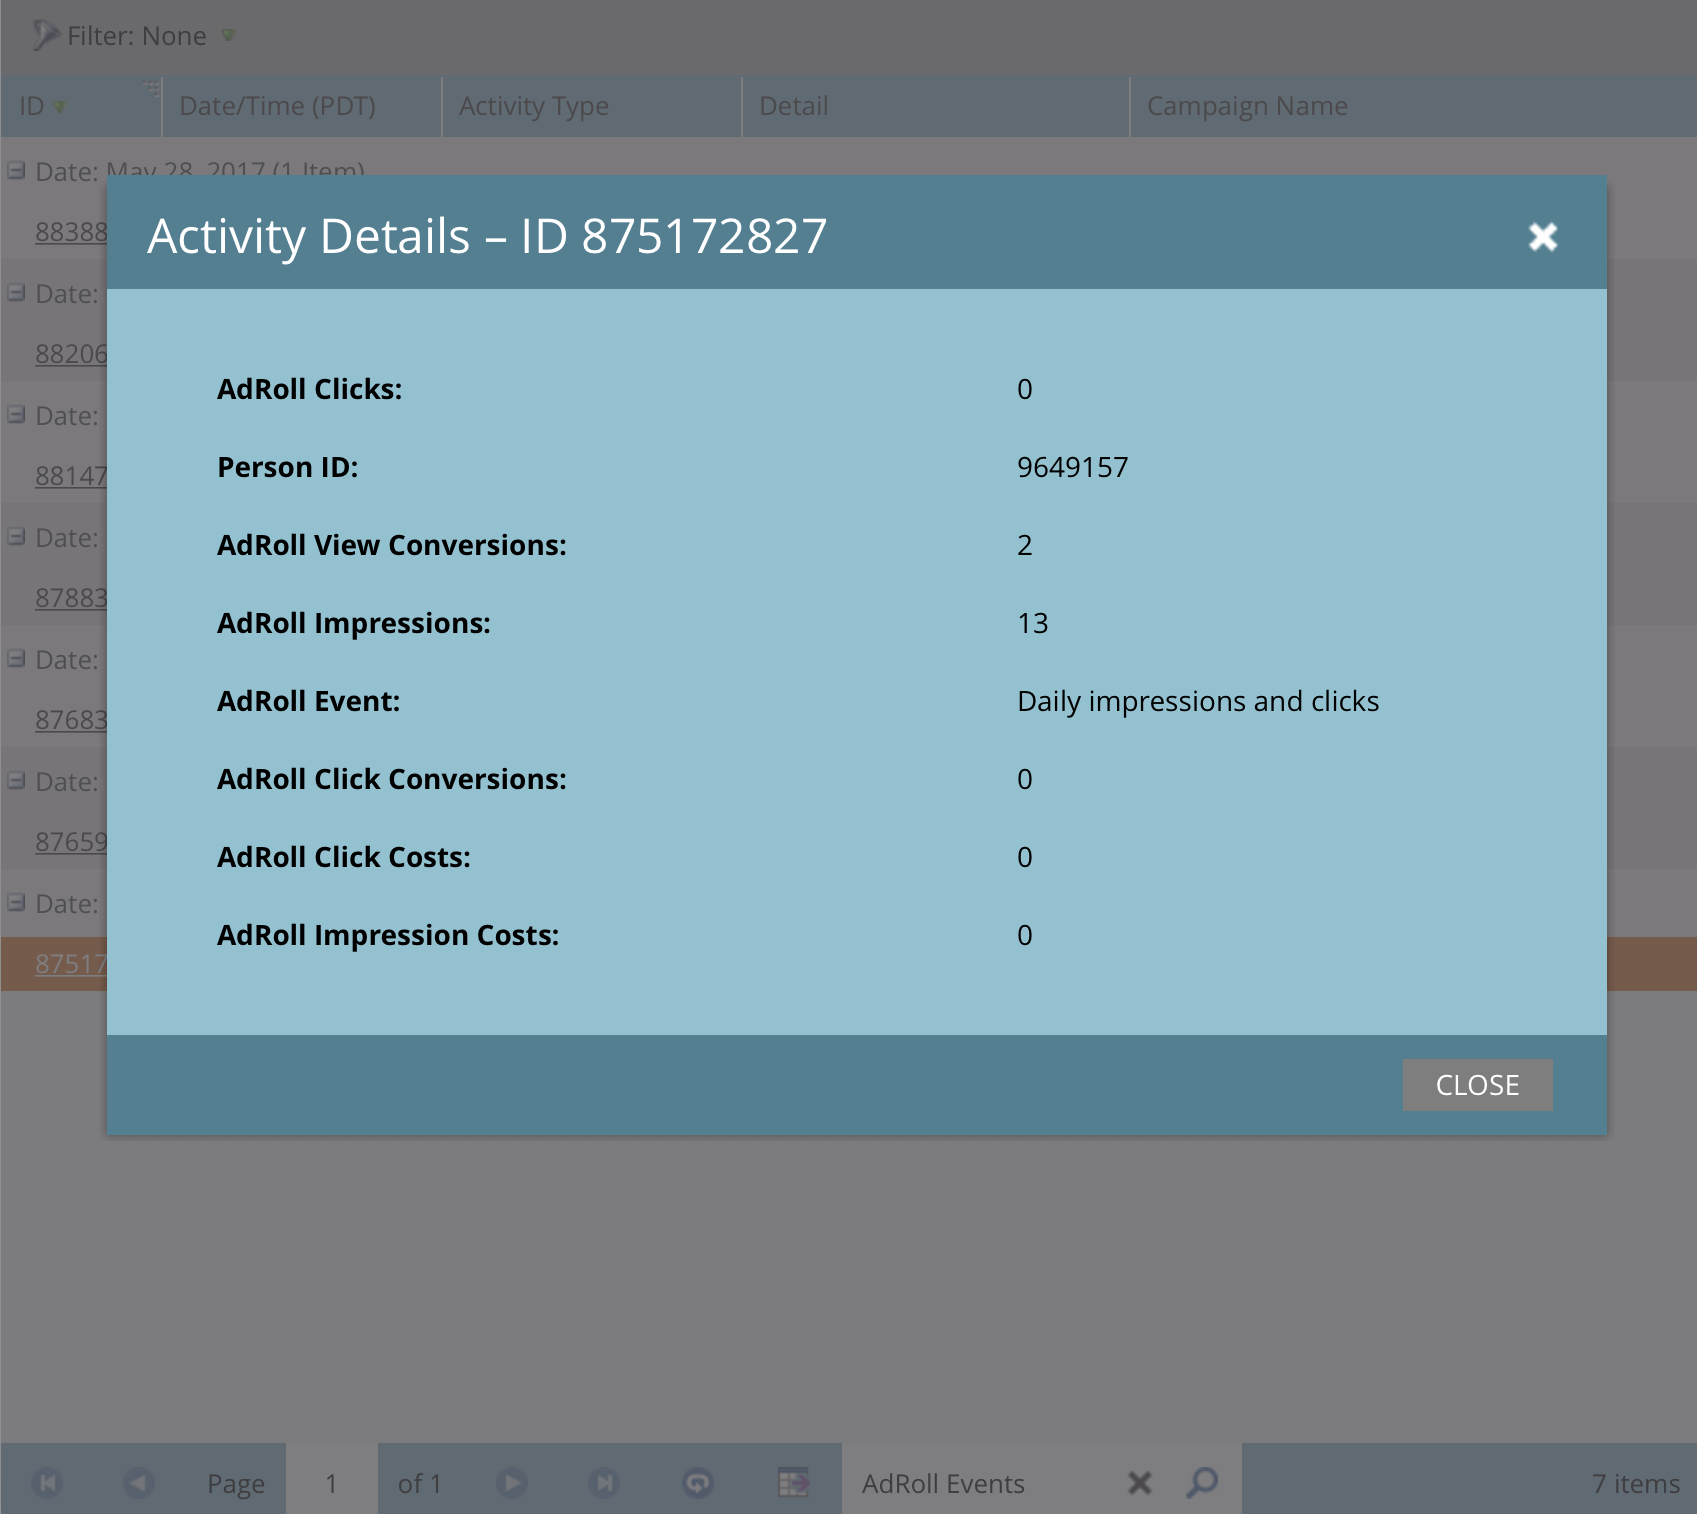Go to last page icon
Viewport: 1697px width, 1514px height.
[604, 1482]
